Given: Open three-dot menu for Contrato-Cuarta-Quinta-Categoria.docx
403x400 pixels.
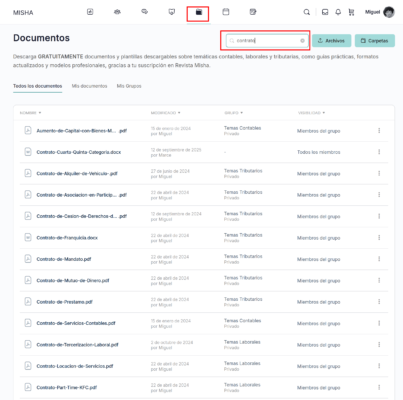Looking at the screenshot, I should [x=379, y=152].
